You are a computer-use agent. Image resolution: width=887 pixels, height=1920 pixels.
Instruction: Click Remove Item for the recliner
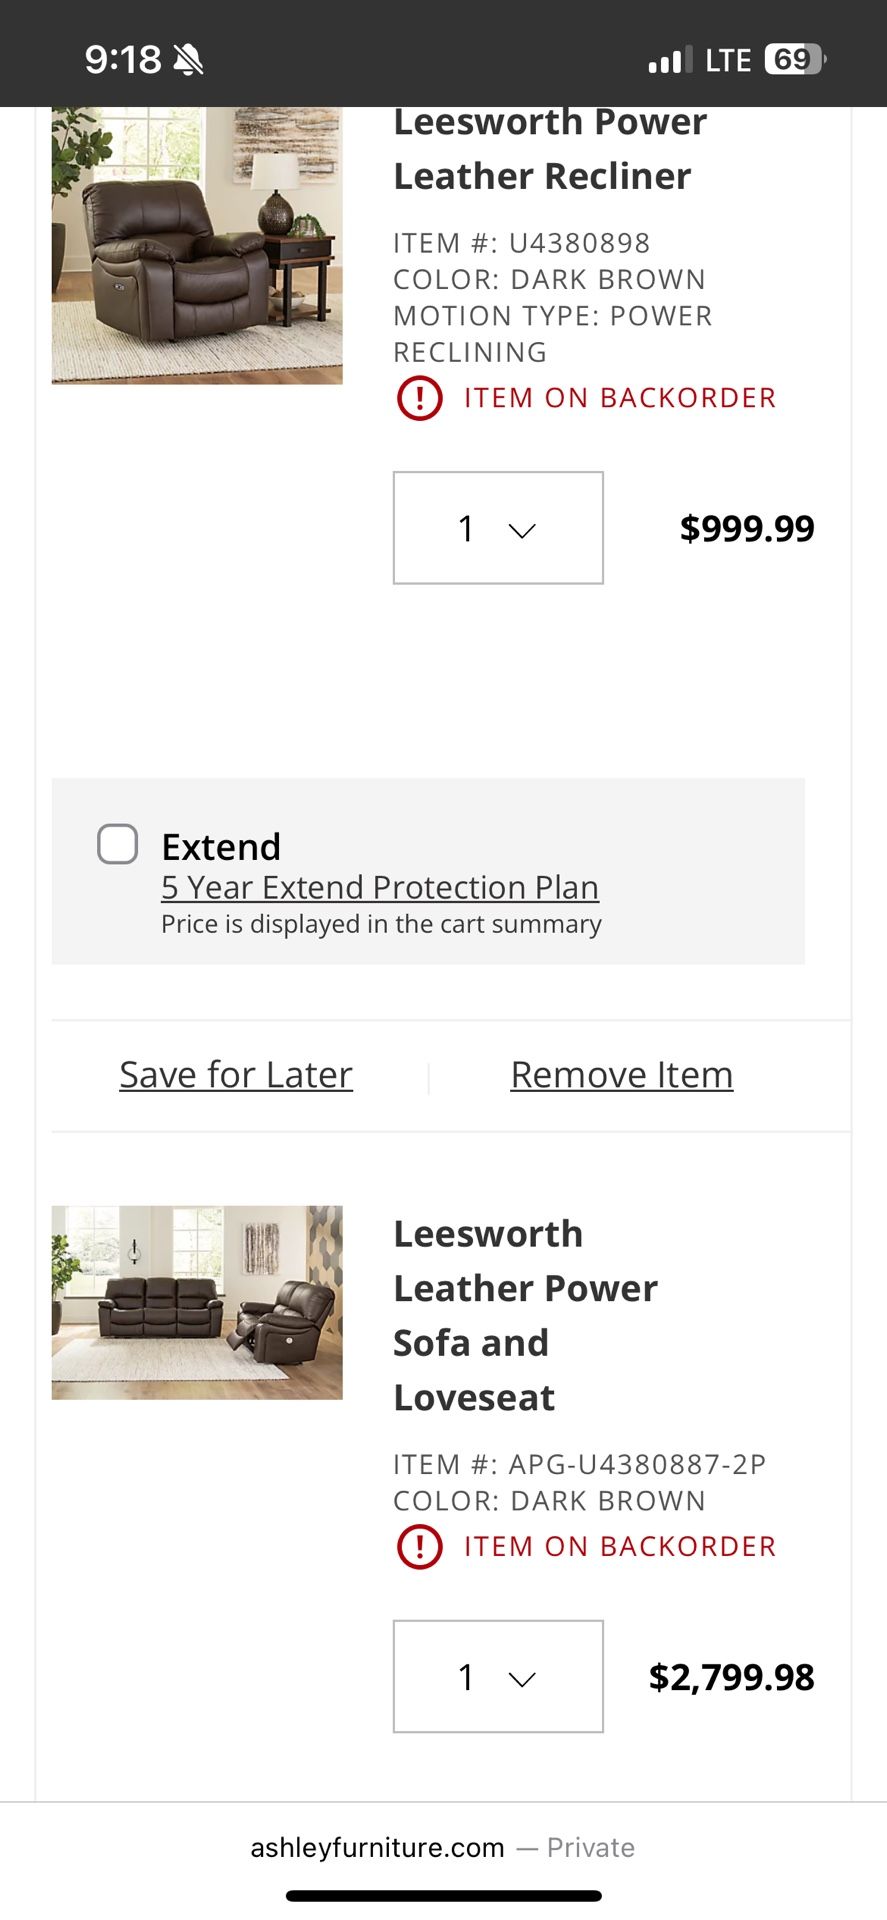(x=620, y=1074)
